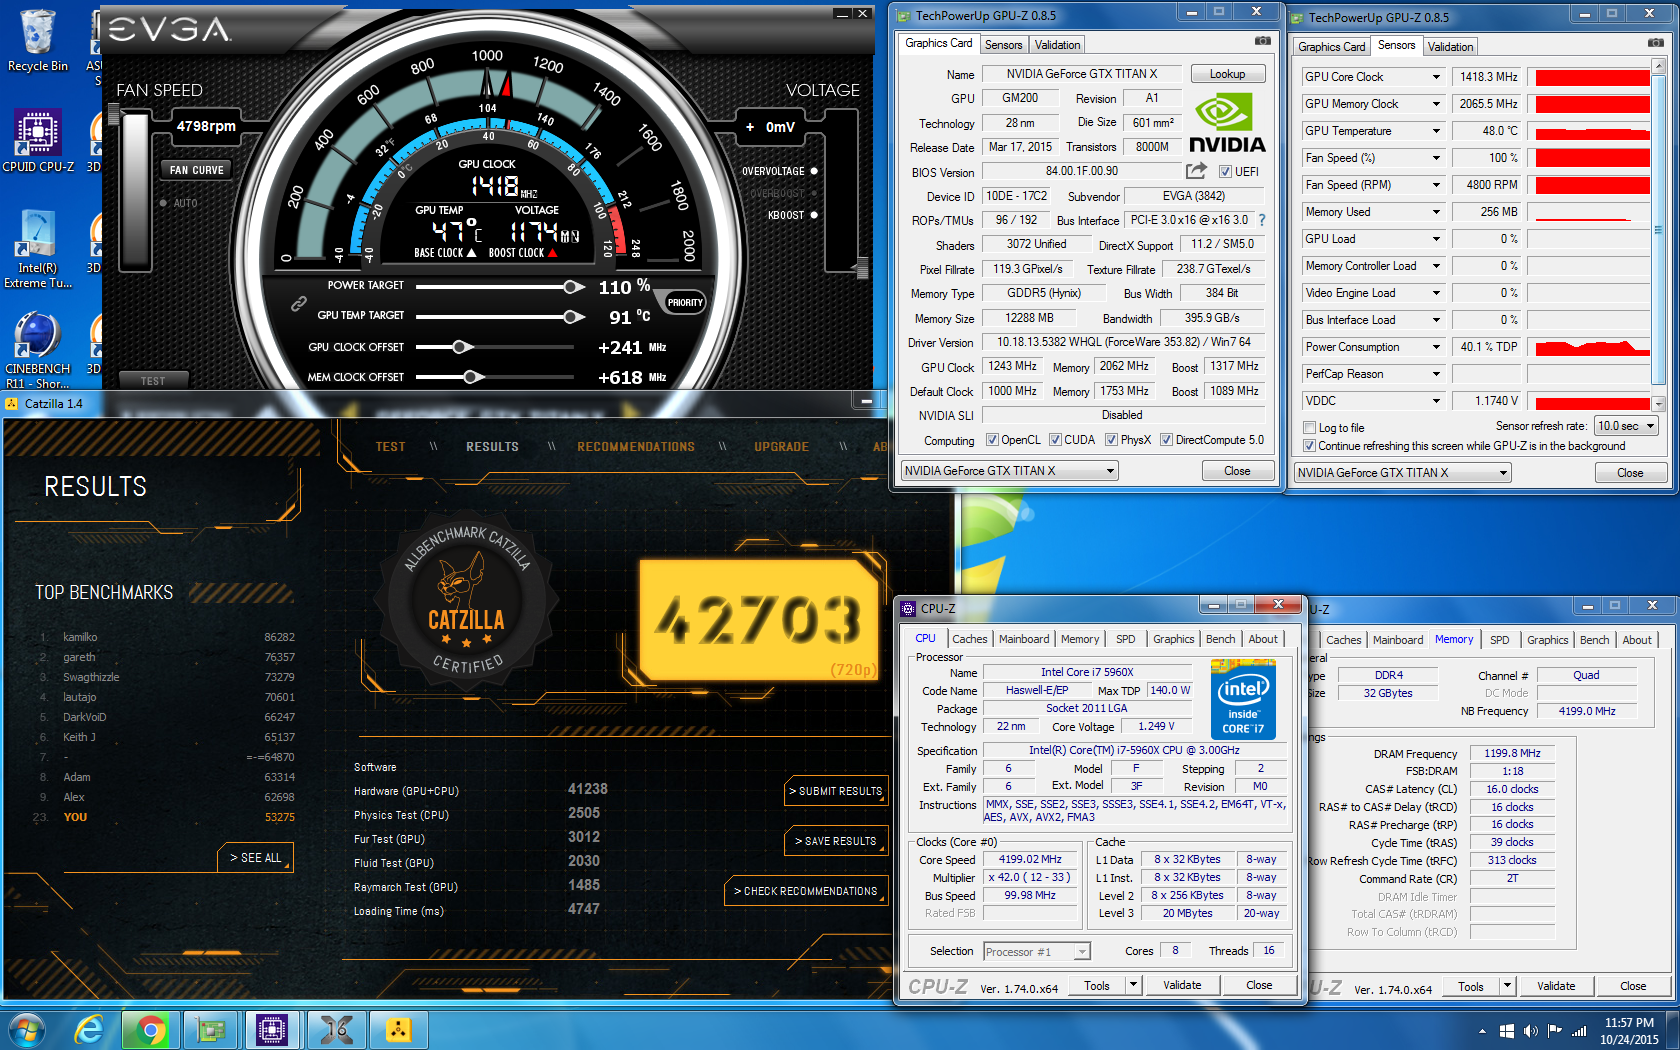The height and width of the screenshot is (1050, 1680).
Task: Open Internet Explorer from taskbar
Action: coord(89,1029)
